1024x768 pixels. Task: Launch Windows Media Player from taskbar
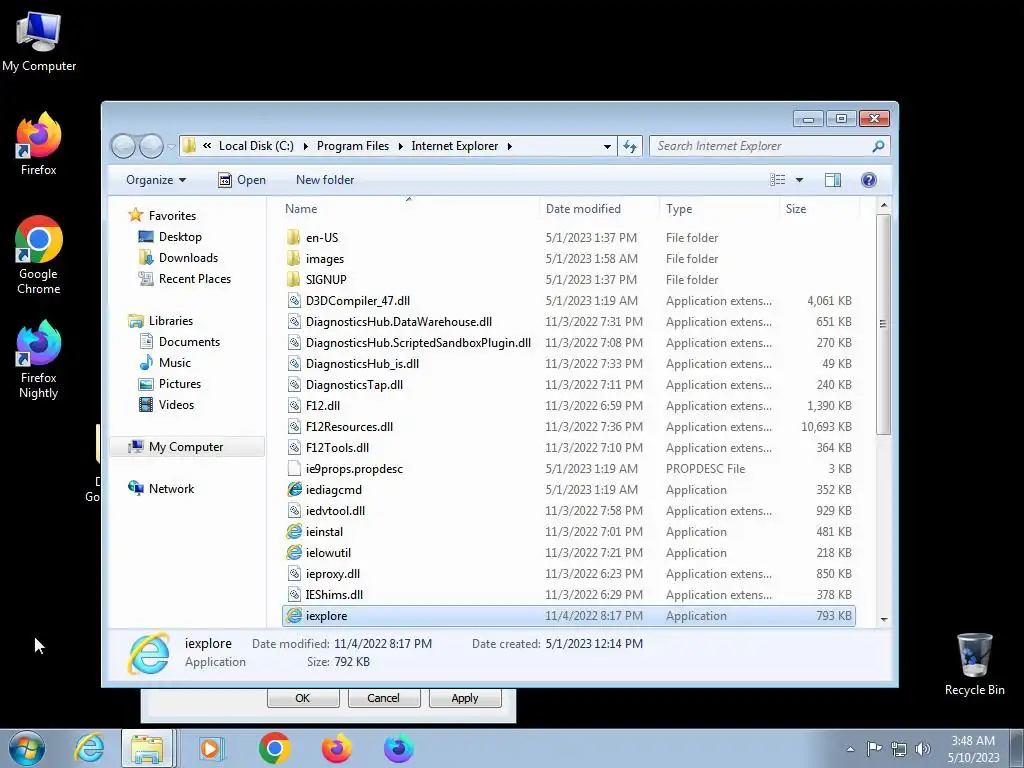point(211,748)
